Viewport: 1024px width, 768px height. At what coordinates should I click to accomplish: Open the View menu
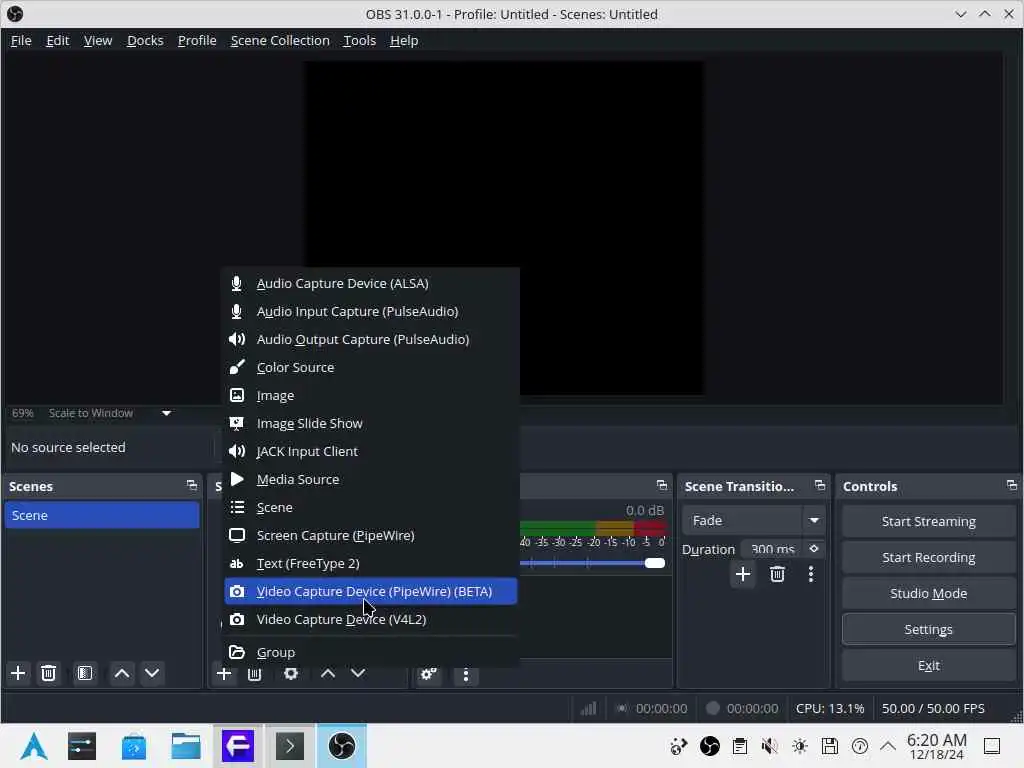pos(98,40)
